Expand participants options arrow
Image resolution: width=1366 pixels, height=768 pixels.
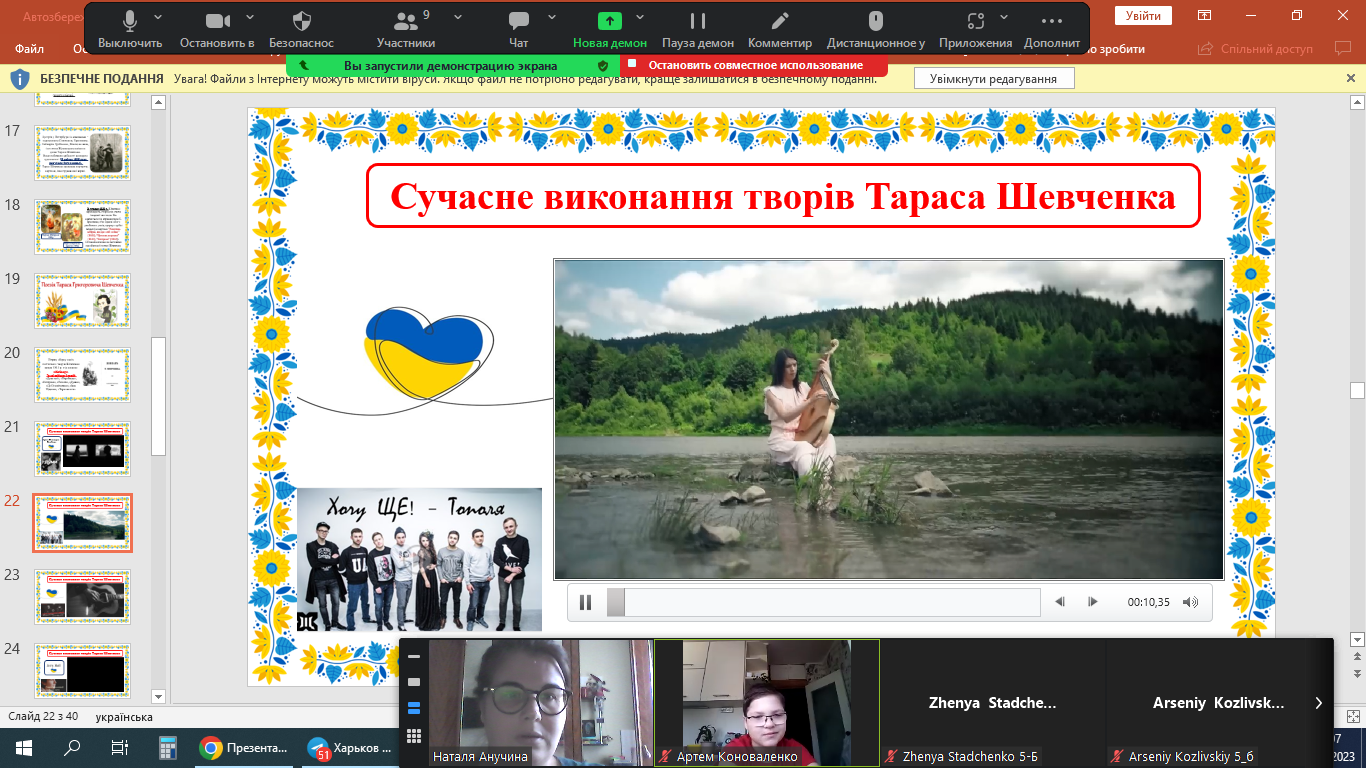point(457,17)
